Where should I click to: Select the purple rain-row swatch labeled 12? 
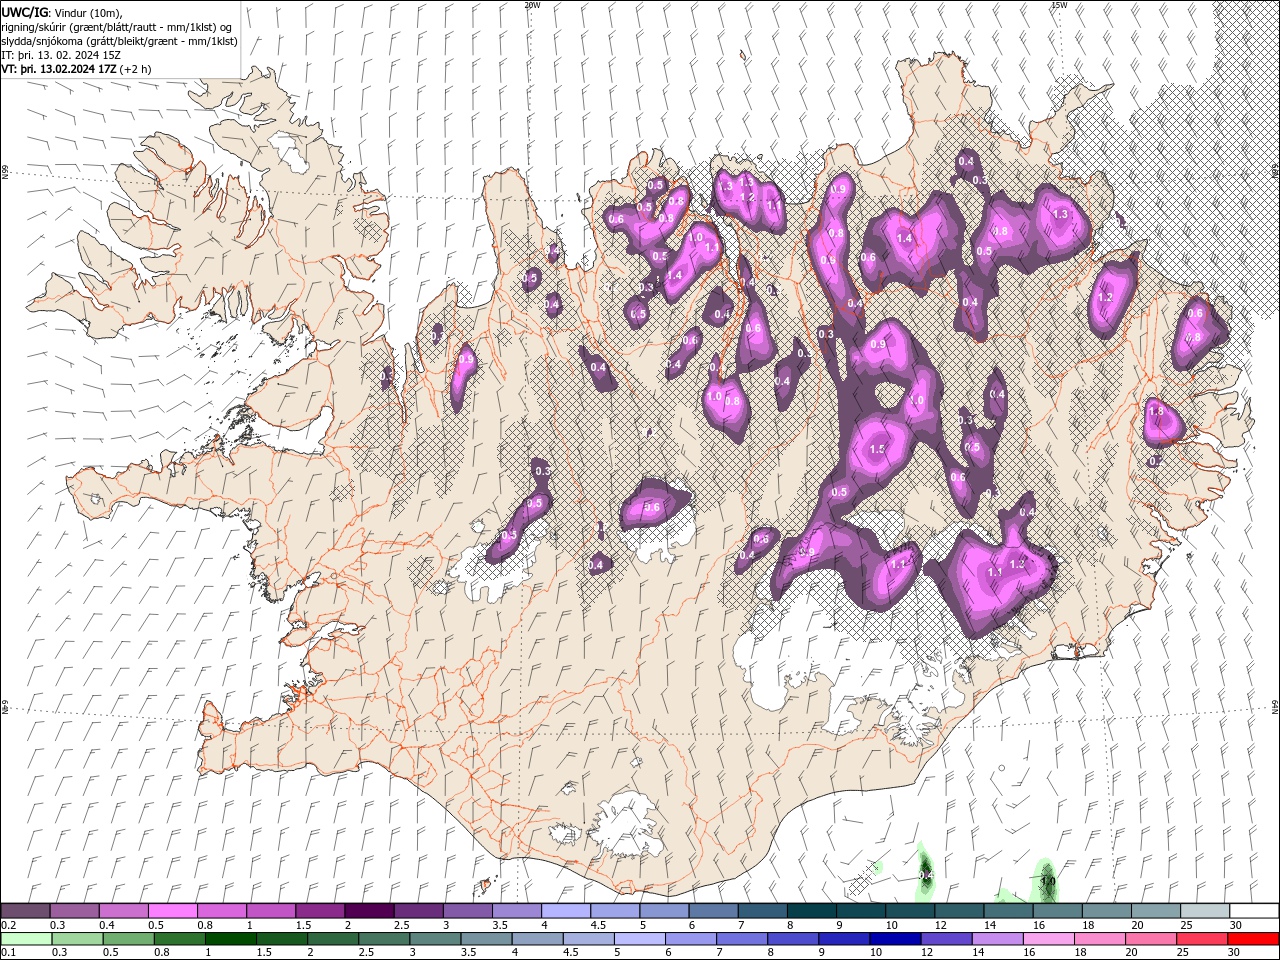pyautogui.click(x=946, y=939)
